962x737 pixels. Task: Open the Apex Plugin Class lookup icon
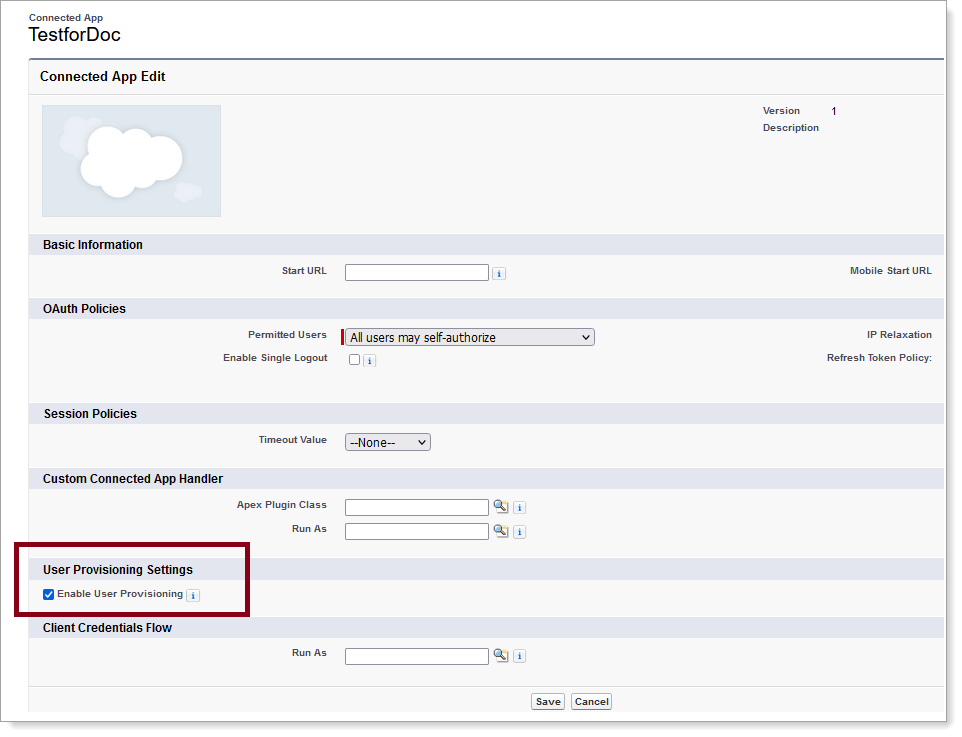[501, 507]
